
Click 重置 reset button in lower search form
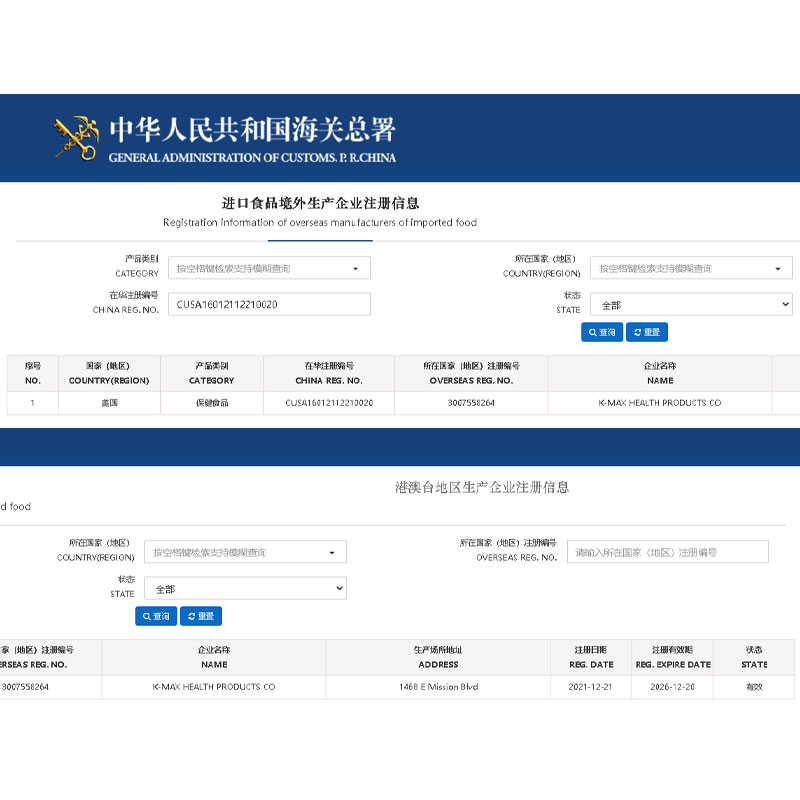[x=201, y=616]
